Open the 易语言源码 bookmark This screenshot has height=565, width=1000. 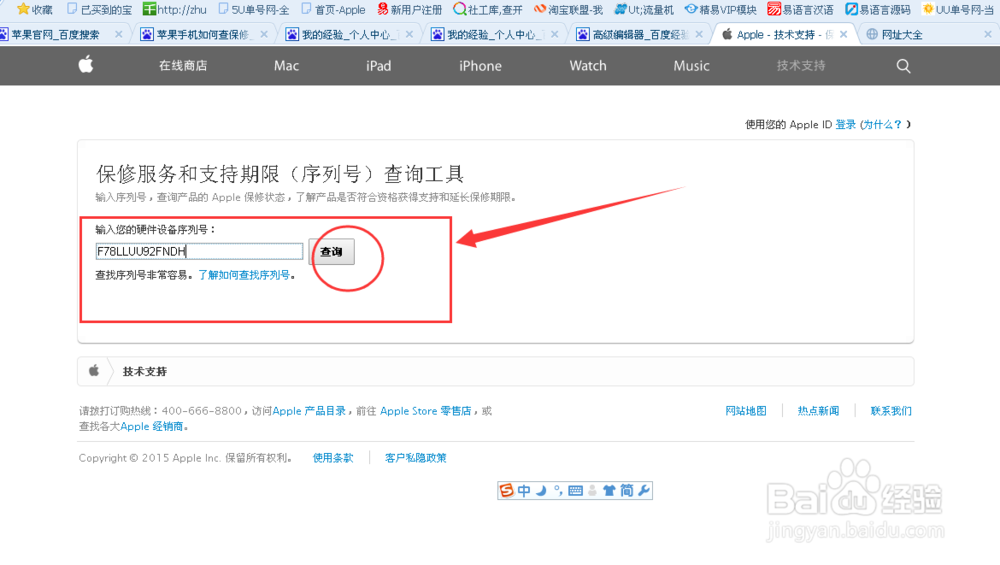[x=878, y=10]
